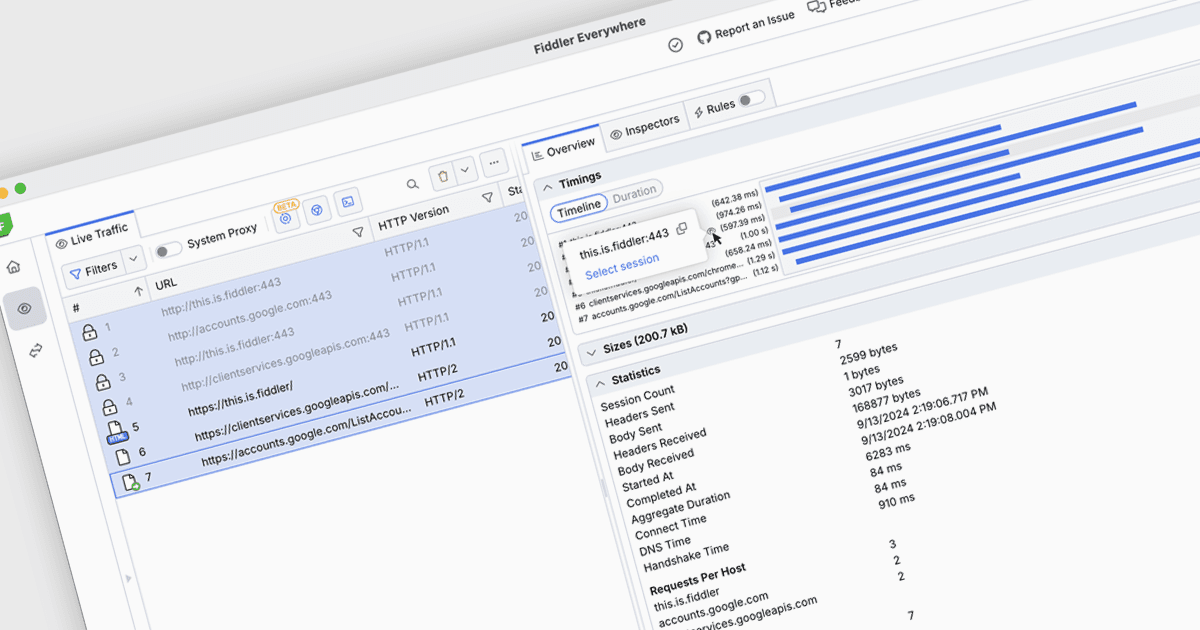1200x630 pixels.
Task: Click the Session Count statistic label
Action: [x=638, y=398]
